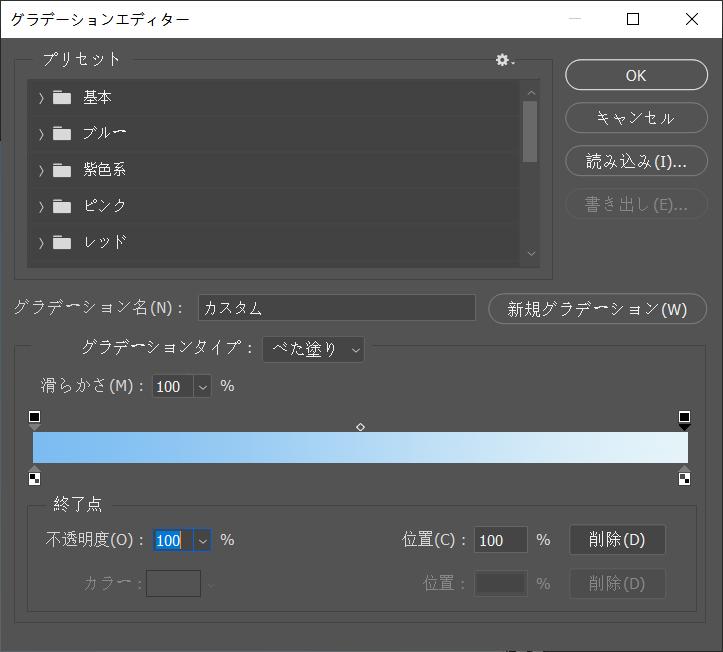Open the 滑らかさ percentage dropdown arrow
The width and height of the screenshot is (723, 652).
(x=202, y=387)
